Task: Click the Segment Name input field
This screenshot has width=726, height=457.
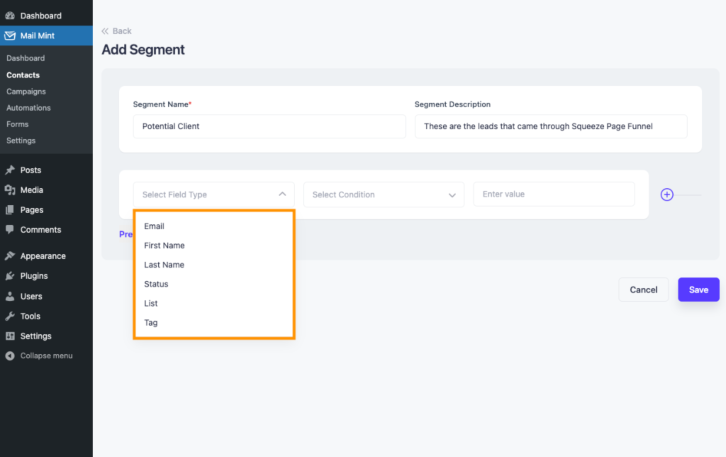Action: (269, 126)
